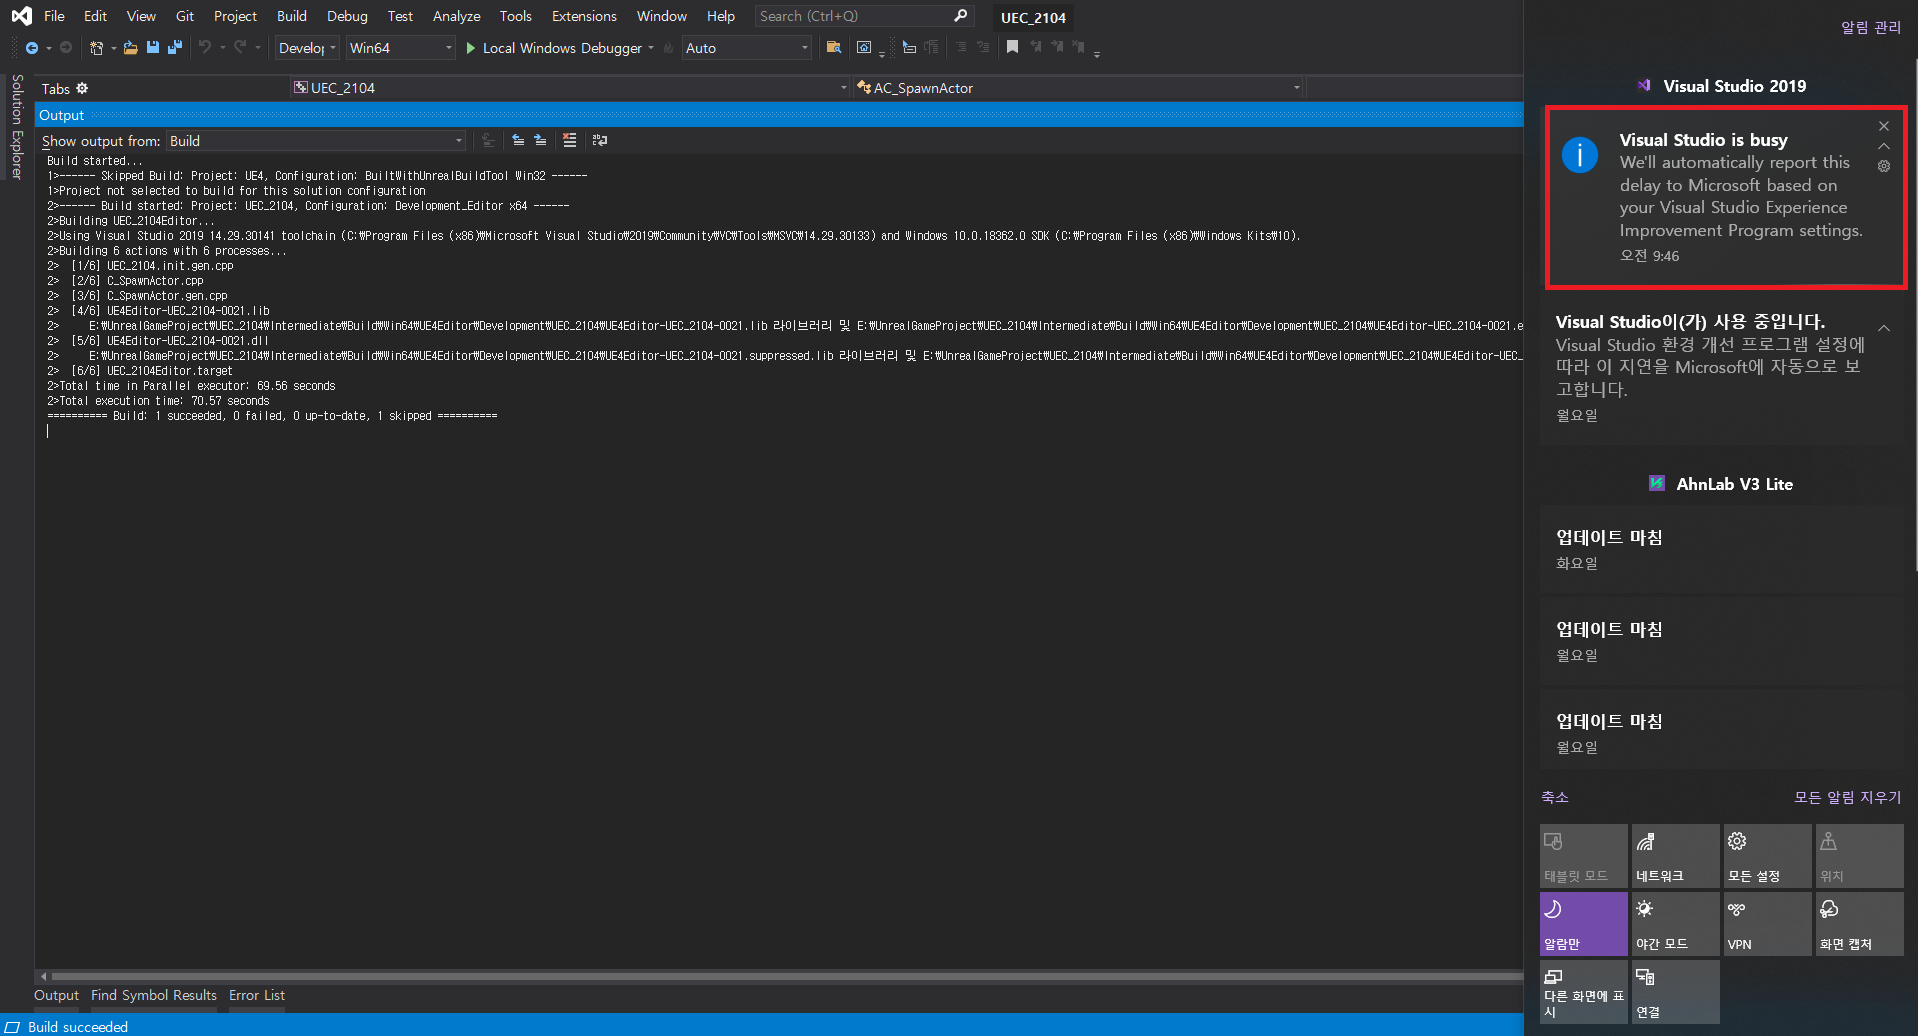
Task: Open the Win64 platform dropdown
Action: click(400, 48)
